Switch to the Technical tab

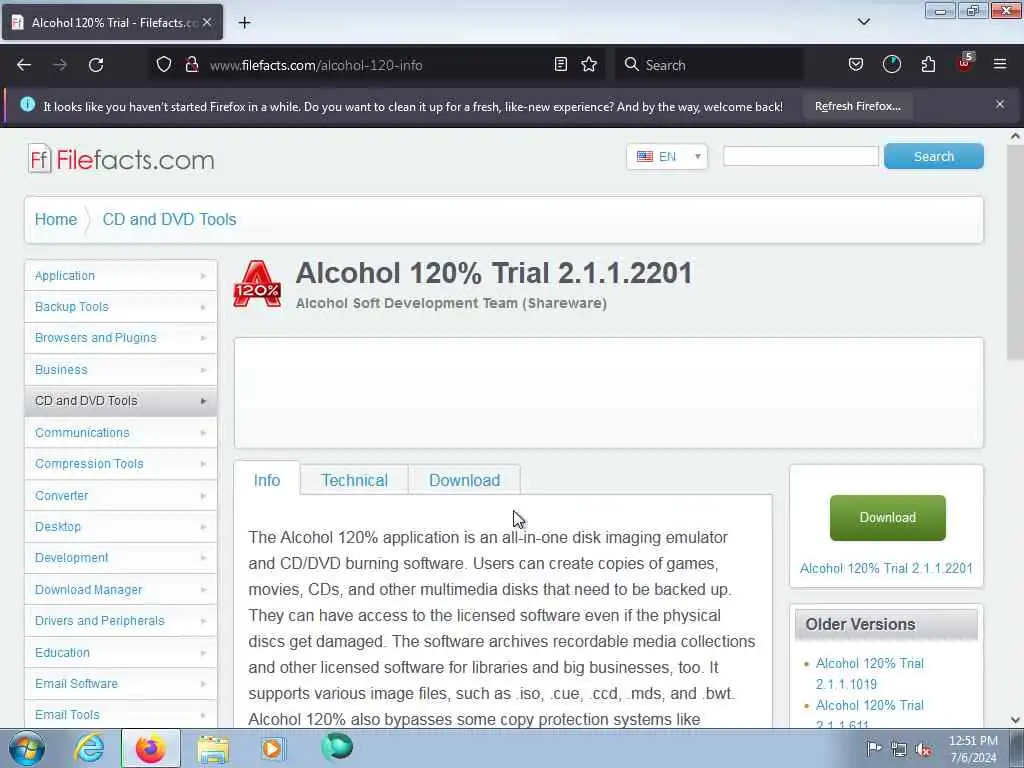[355, 480]
